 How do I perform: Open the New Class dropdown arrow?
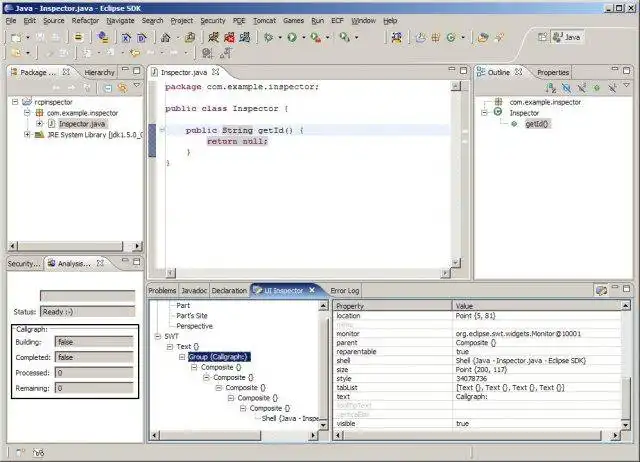[x=463, y=38]
